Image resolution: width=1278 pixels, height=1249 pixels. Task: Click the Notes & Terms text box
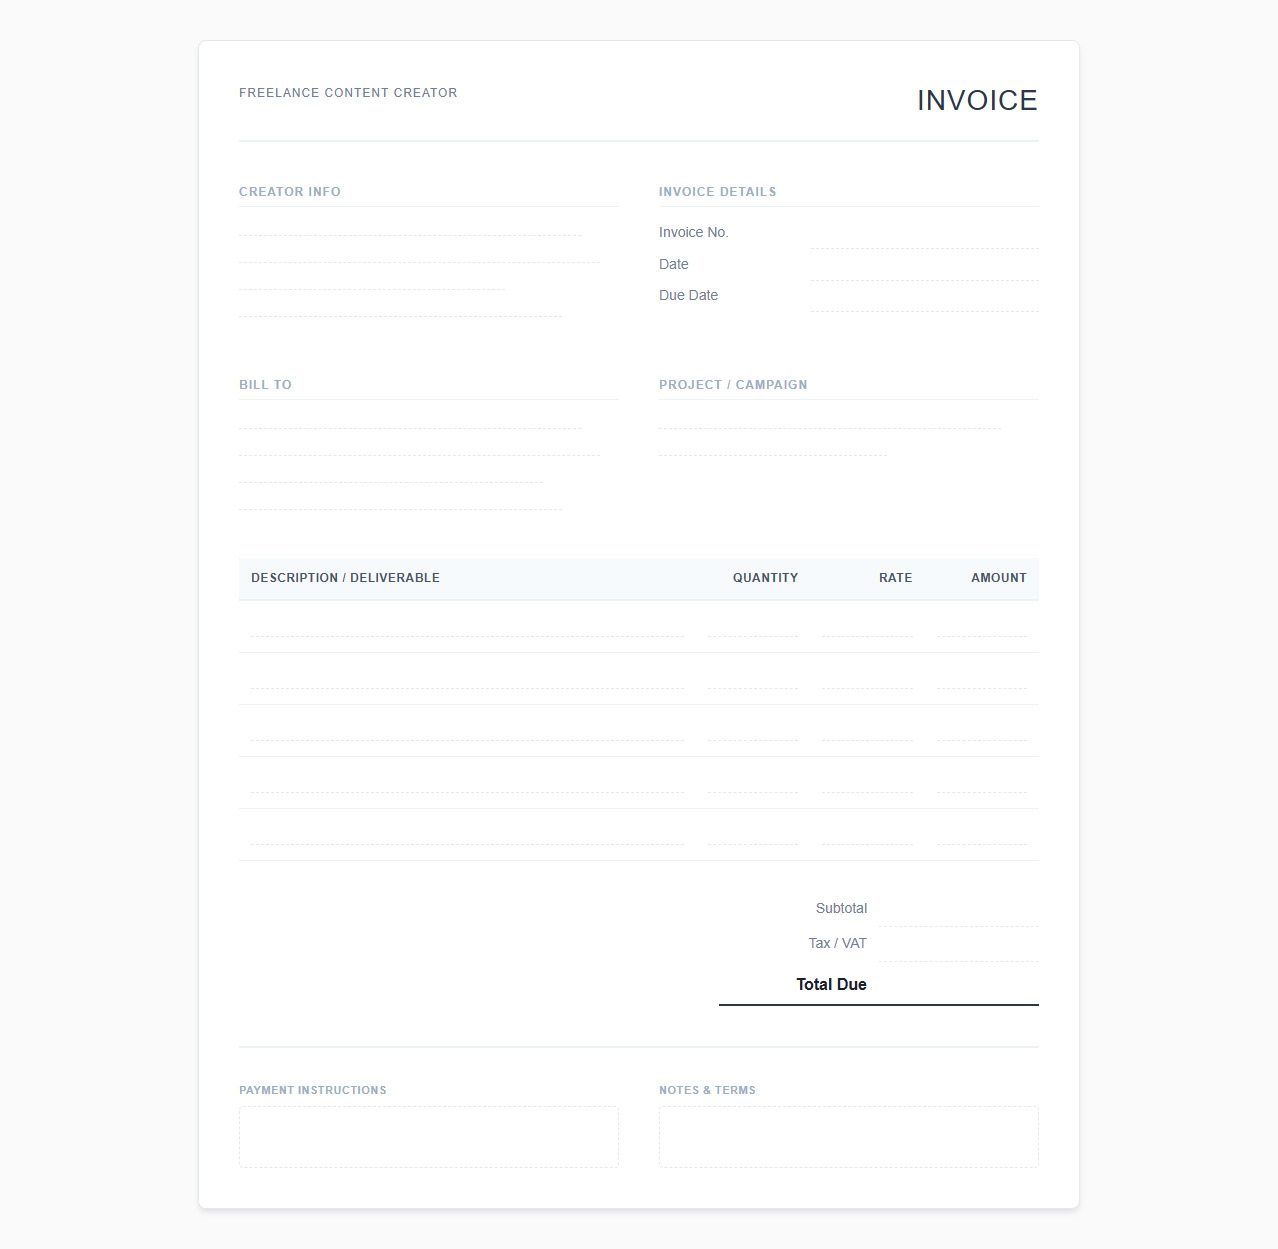click(x=849, y=1137)
